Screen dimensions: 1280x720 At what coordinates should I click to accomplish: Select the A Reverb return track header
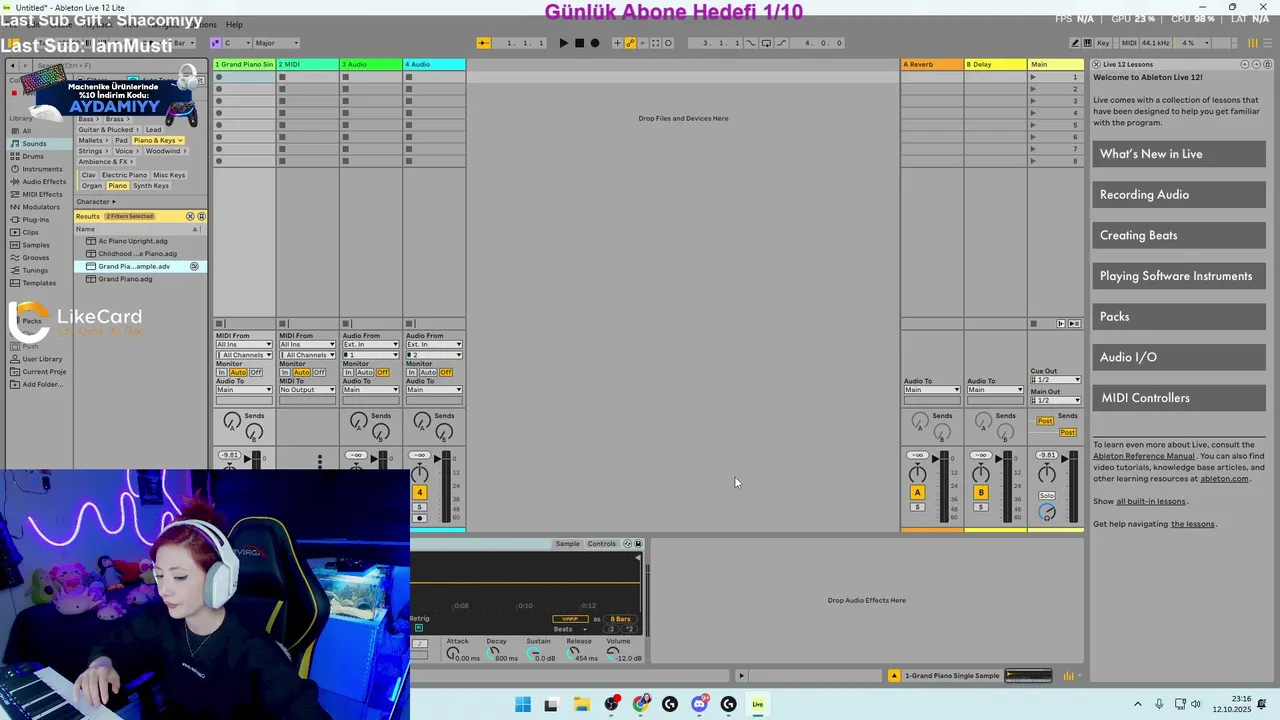(x=932, y=64)
